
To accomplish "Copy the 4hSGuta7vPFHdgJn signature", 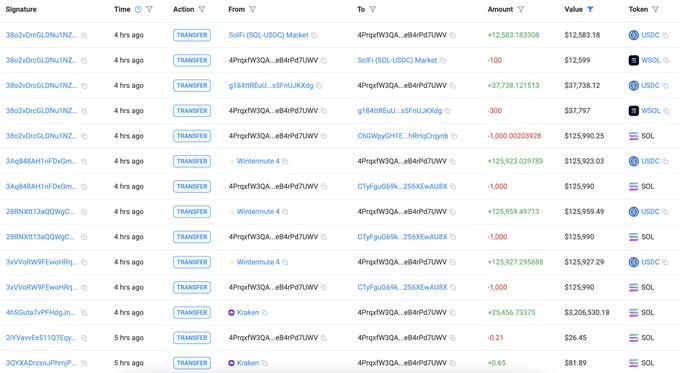I will click(84, 312).
